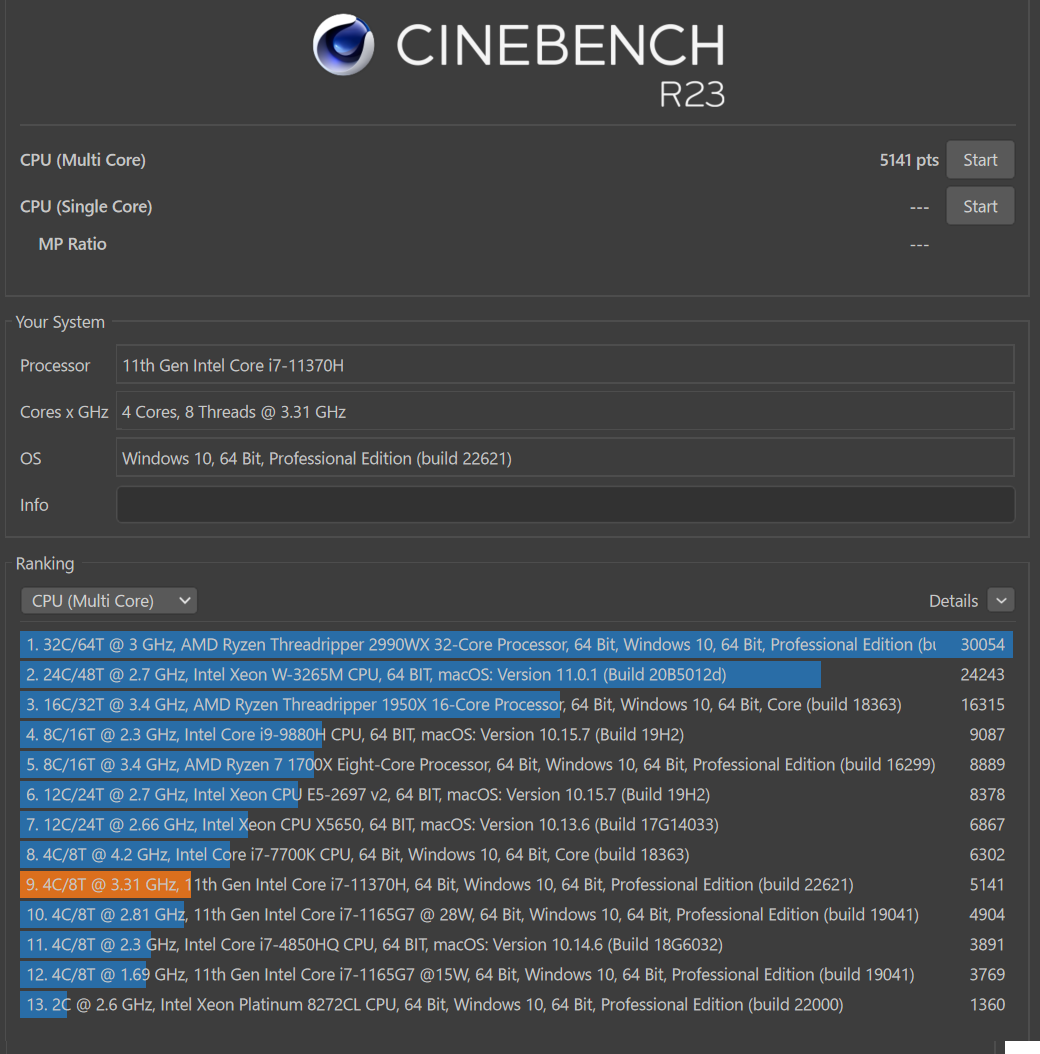The image size is (1040, 1054).
Task: Click the Cinebench sphere logo icon
Action: 343,45
